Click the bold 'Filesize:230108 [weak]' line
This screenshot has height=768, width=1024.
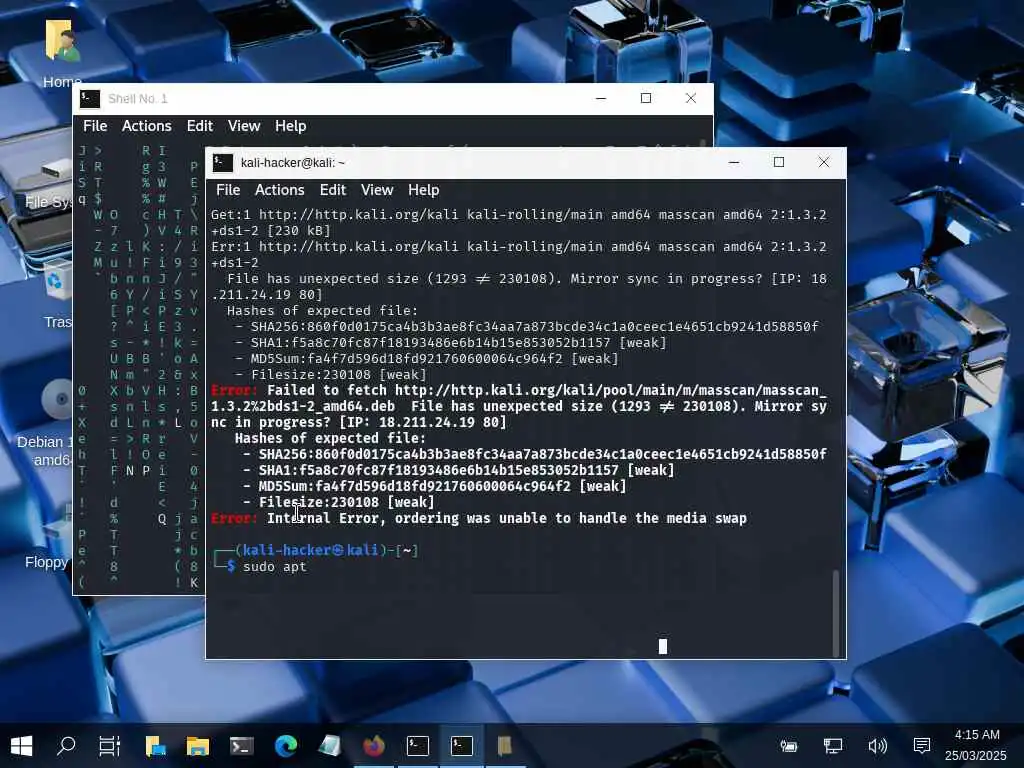(338, 502)
